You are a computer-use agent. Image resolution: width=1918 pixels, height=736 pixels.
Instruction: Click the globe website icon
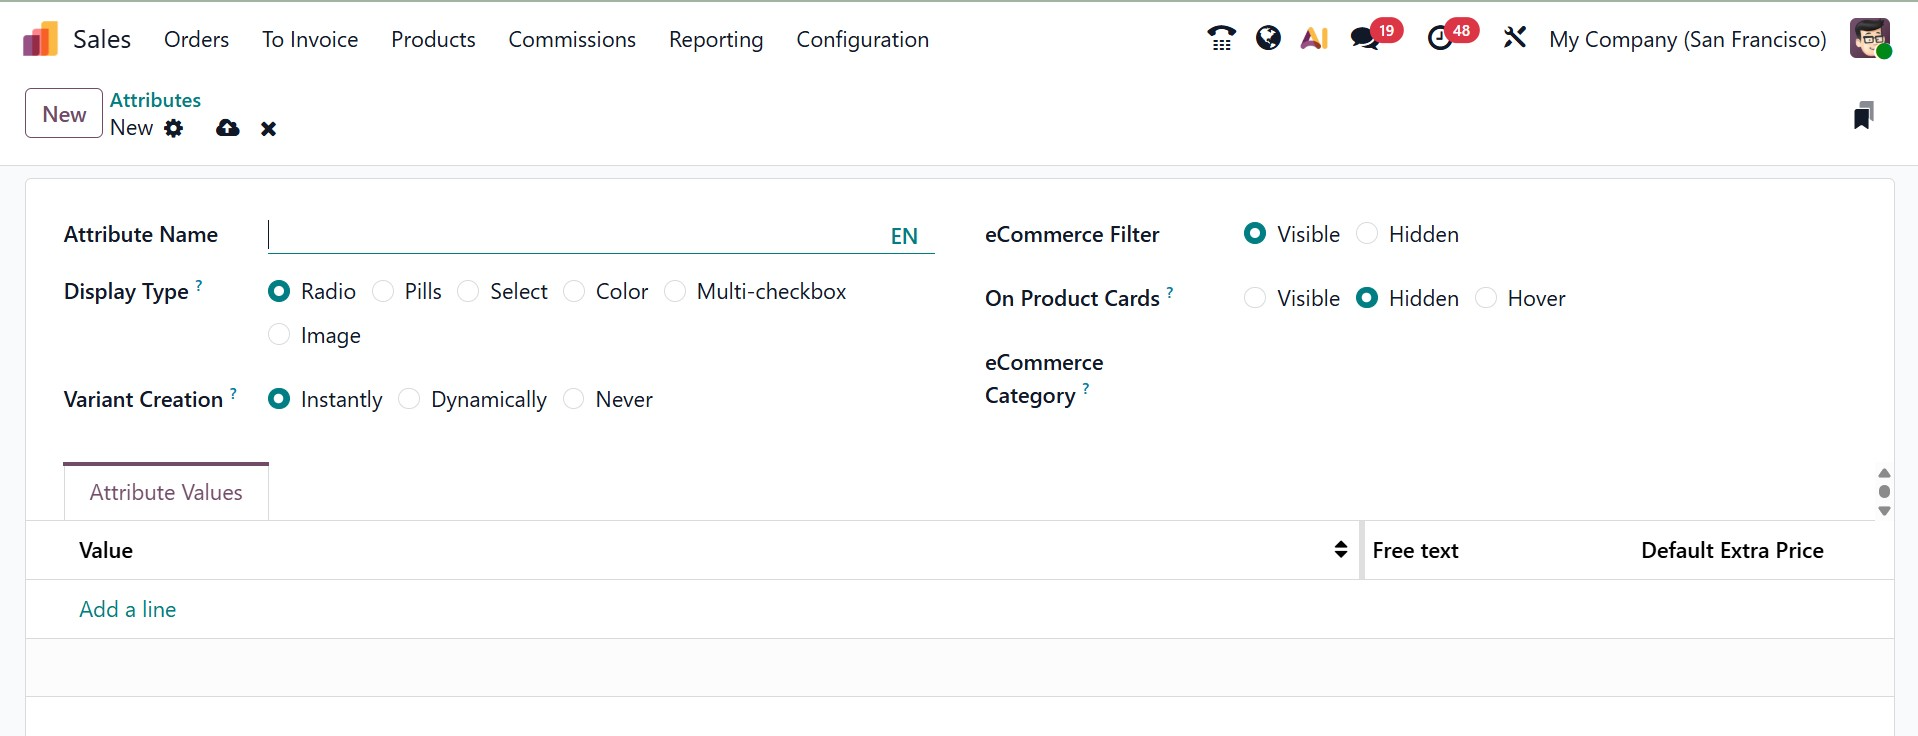click(1268, 38)
